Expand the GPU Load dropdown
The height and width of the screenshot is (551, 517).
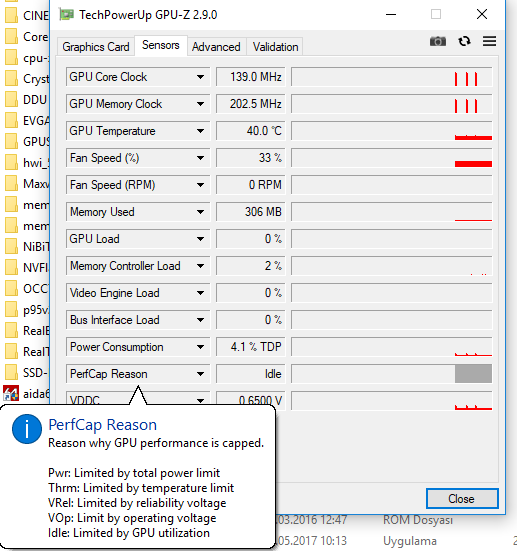pyautogui.click(x=200, y=239)
